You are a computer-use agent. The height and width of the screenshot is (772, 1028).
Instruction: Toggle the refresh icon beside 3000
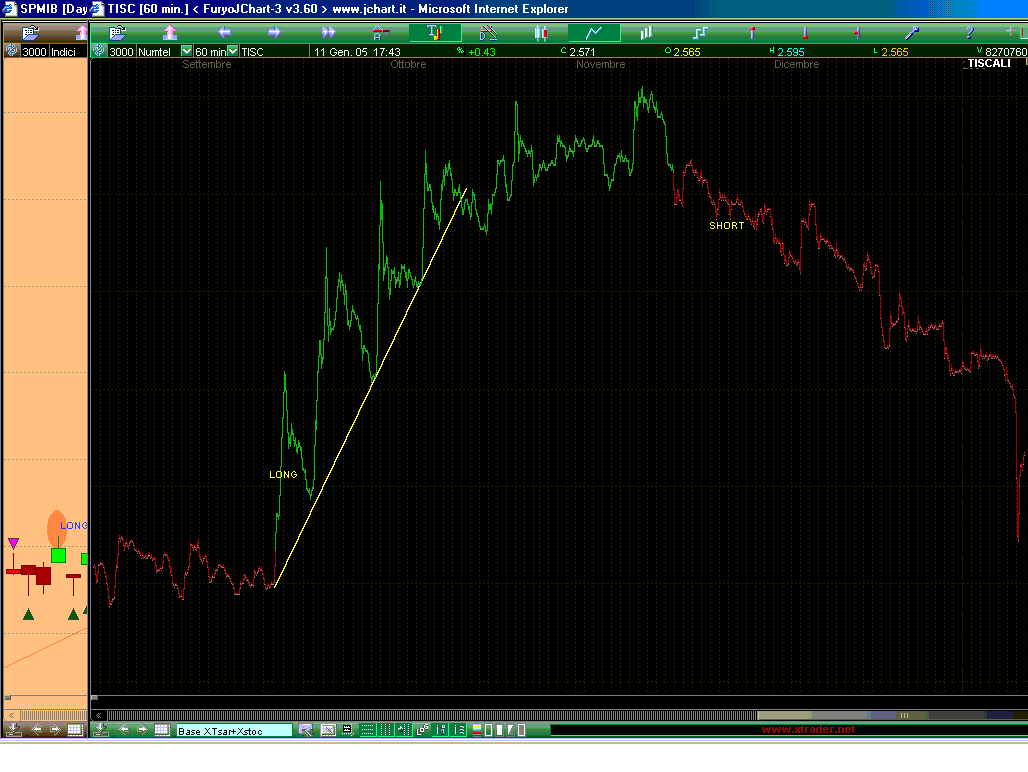pos(99,51)
